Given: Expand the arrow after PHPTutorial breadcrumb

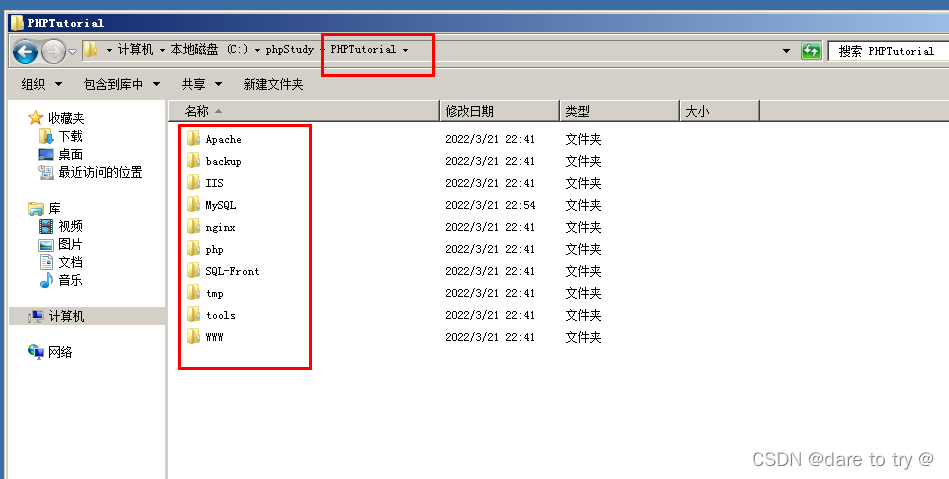Looking at the screenshot, I should (406, 50).
